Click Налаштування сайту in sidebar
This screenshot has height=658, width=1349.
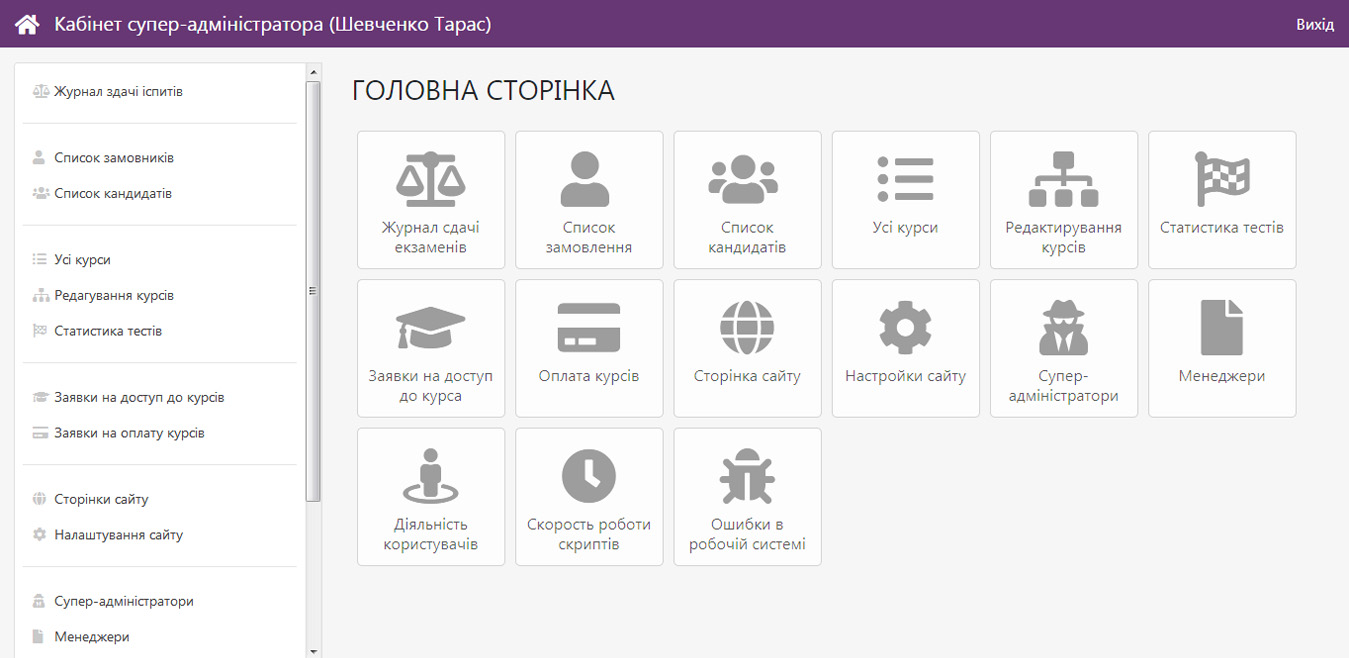click(x=118, y=535)
